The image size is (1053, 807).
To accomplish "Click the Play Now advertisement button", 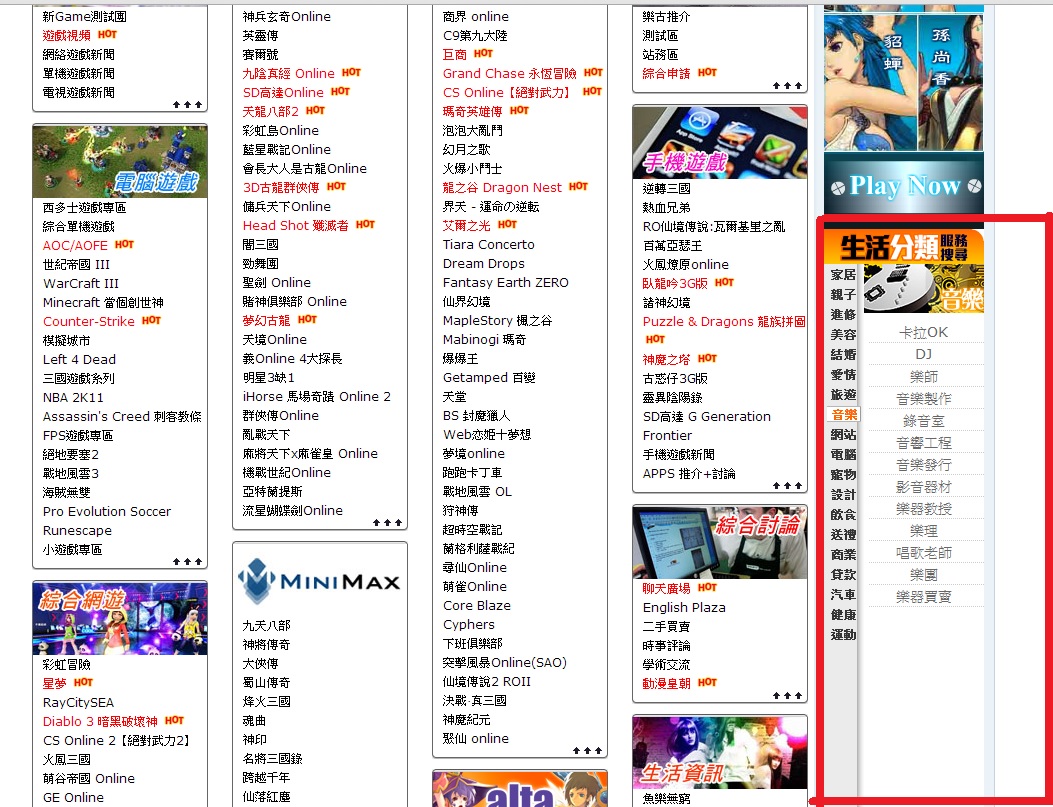I will pos(904,186).
